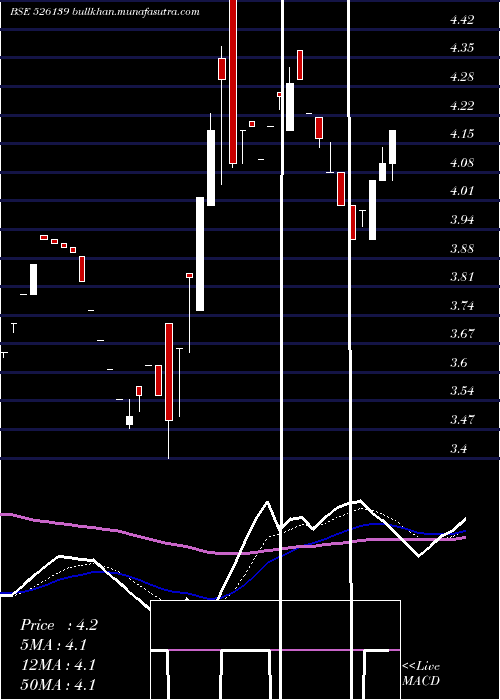Click the 4.28 price axis label
The width and height of the screenshot is (500, 700).
(462, 77)
